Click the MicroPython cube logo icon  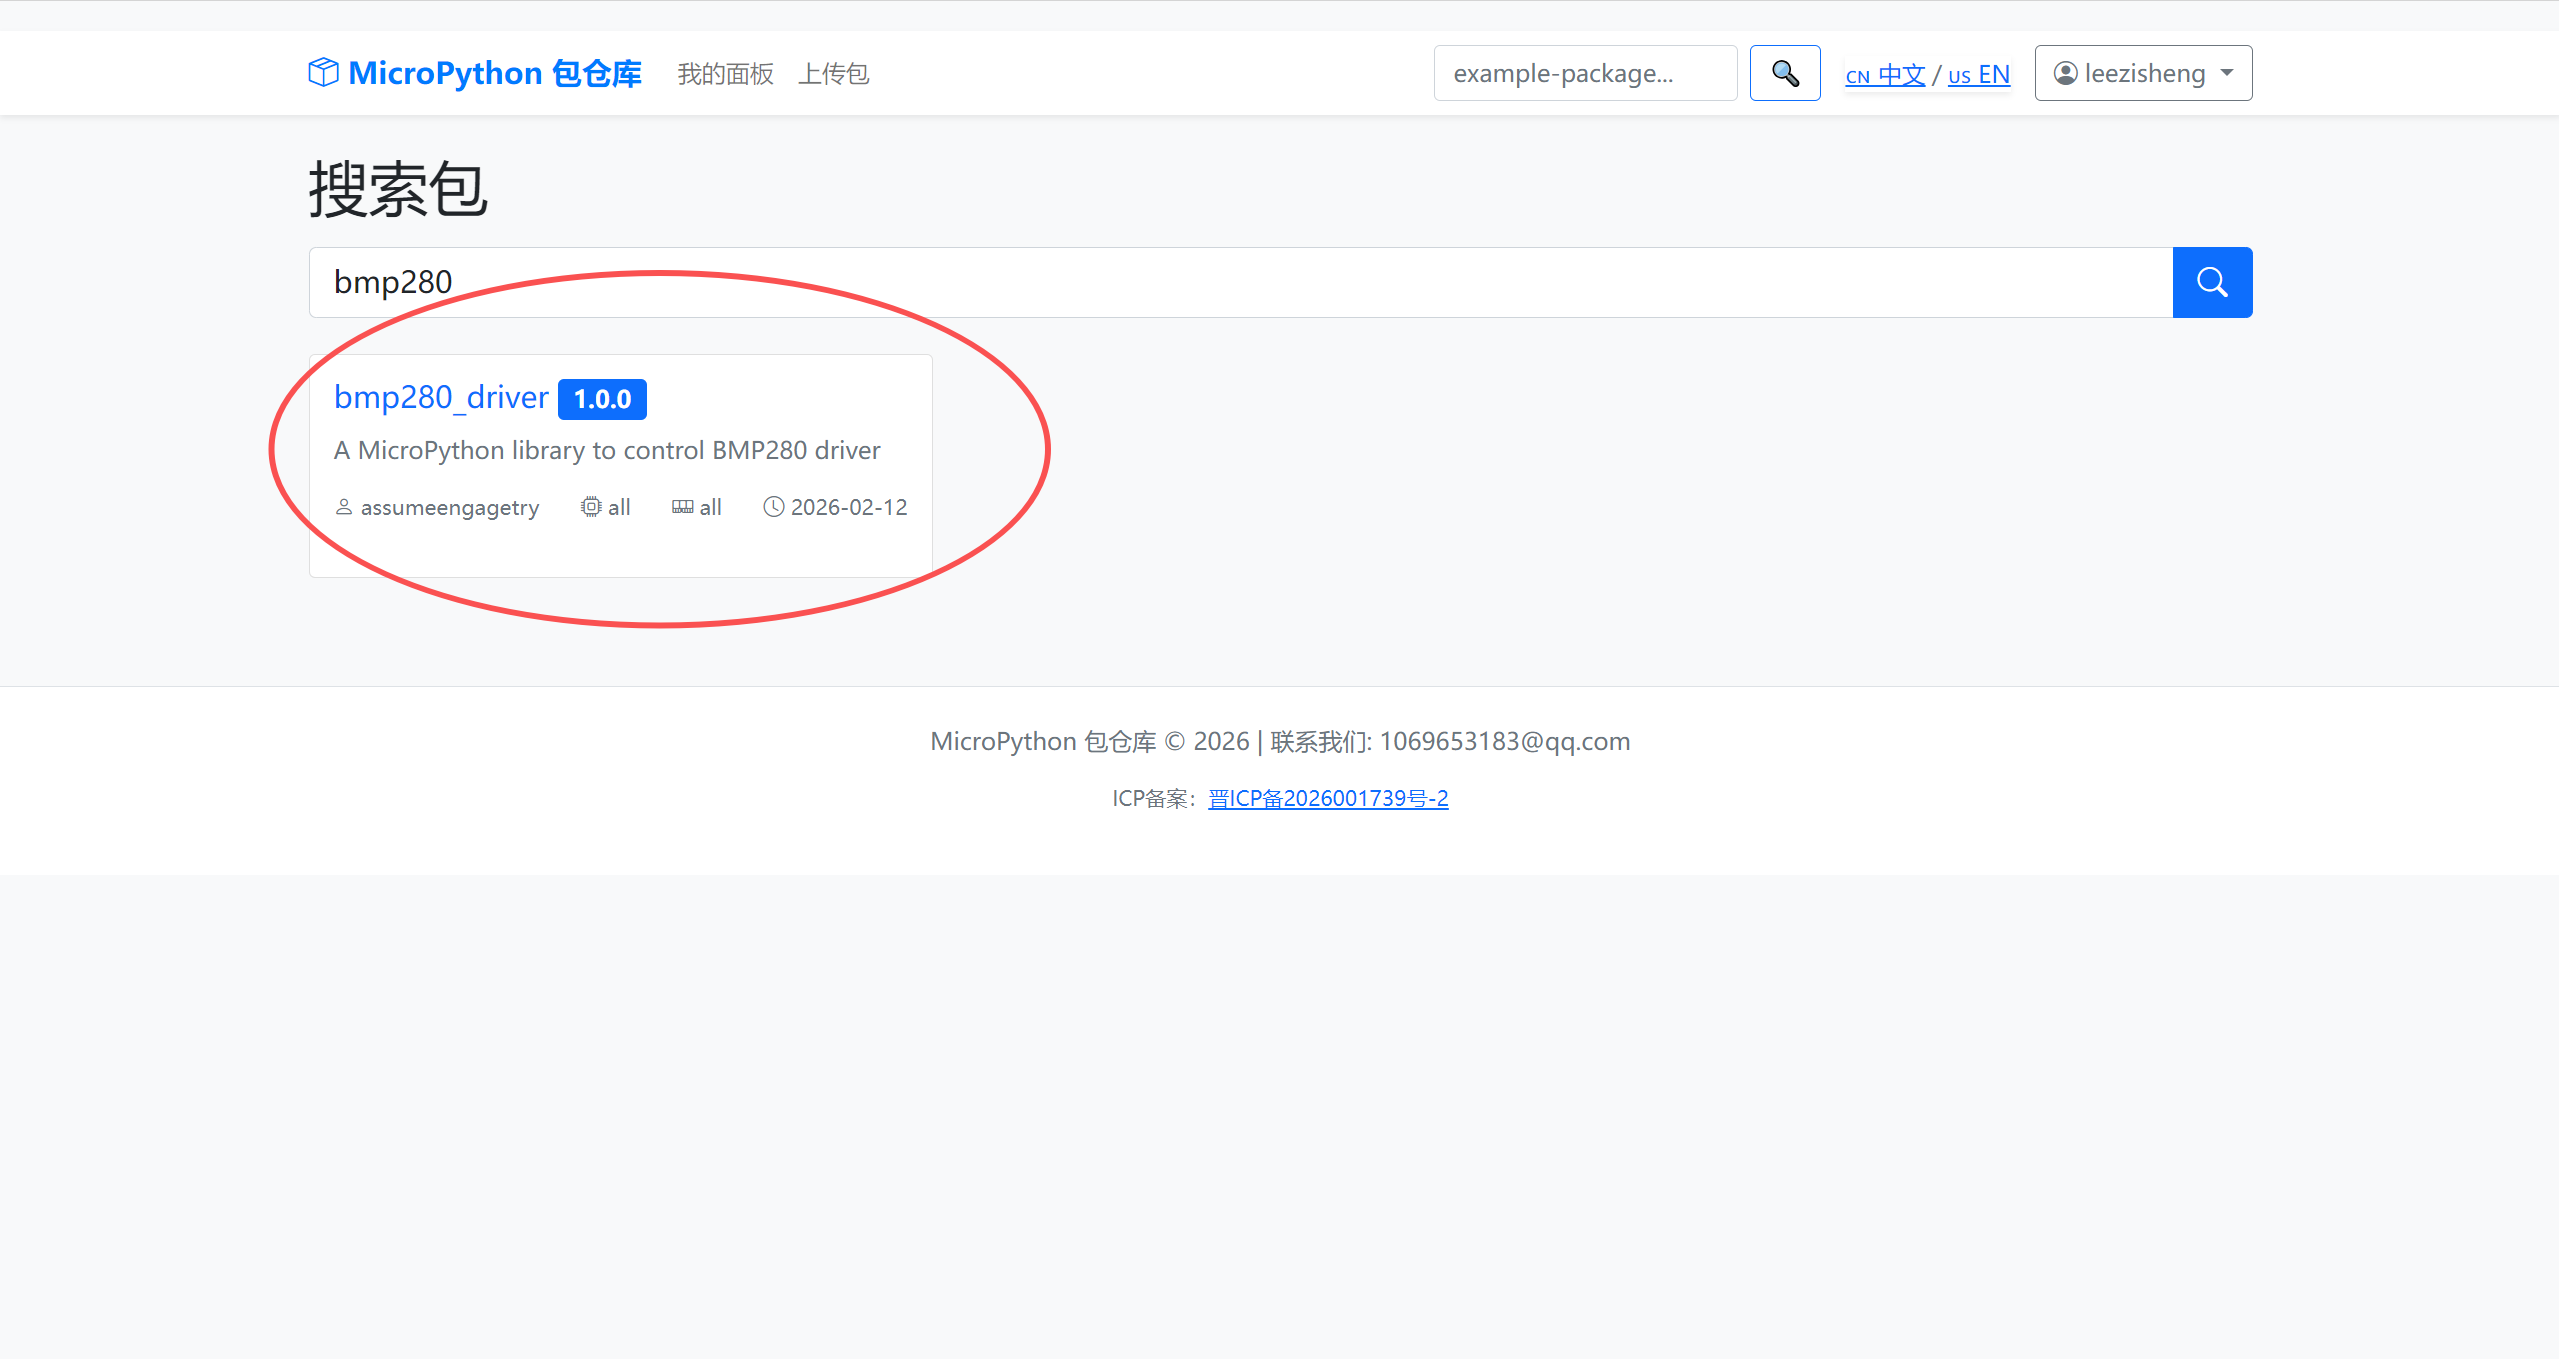pyautogui.click(x=323, y=72)
